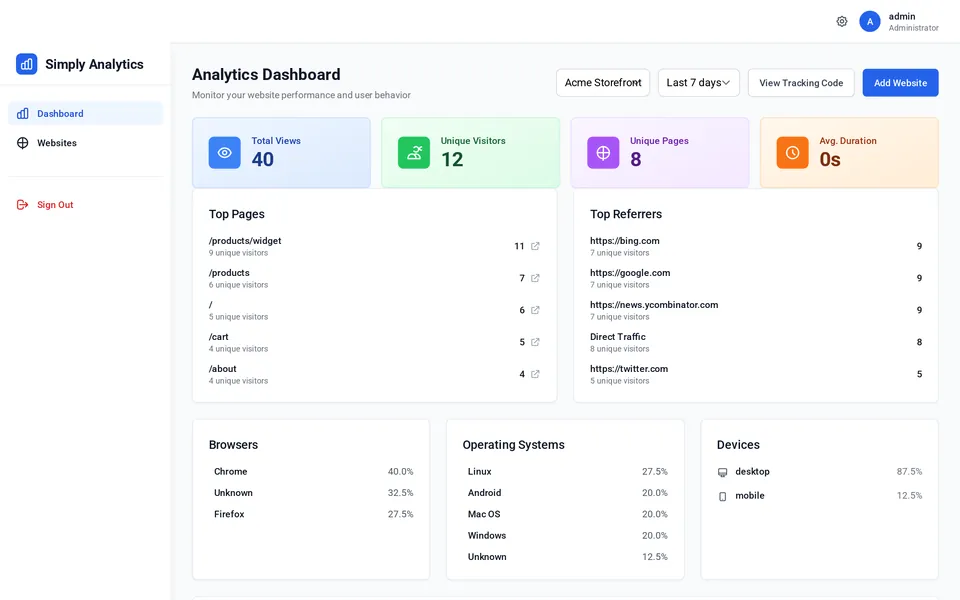
Task: Click the Unique Visitors green icon
Action: pos(414,152)
